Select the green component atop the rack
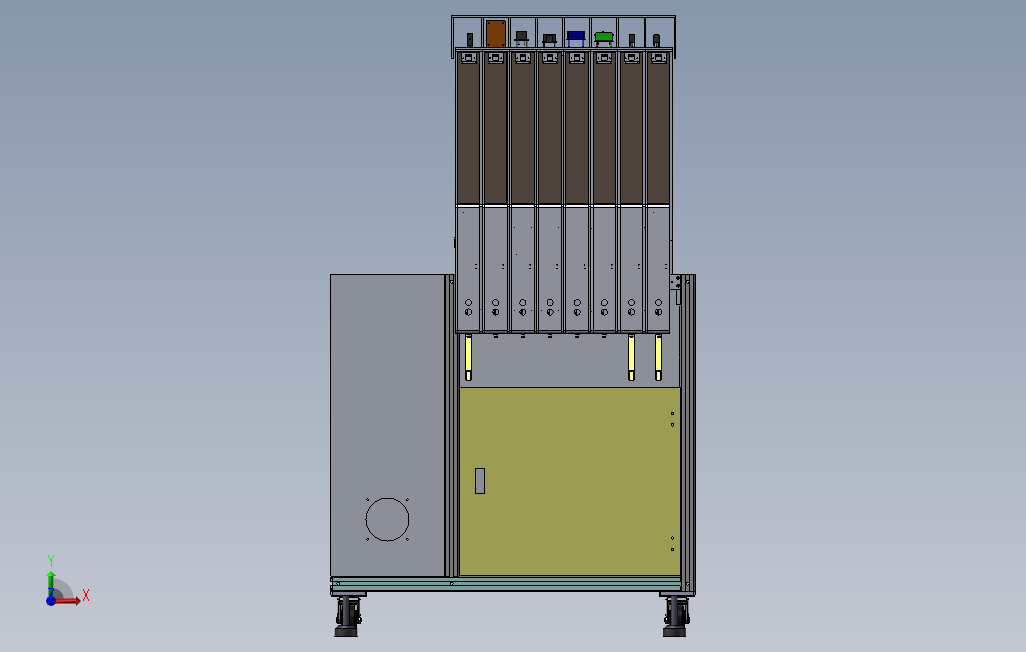This screenshot has height=652, width=1026. point(603,37)
